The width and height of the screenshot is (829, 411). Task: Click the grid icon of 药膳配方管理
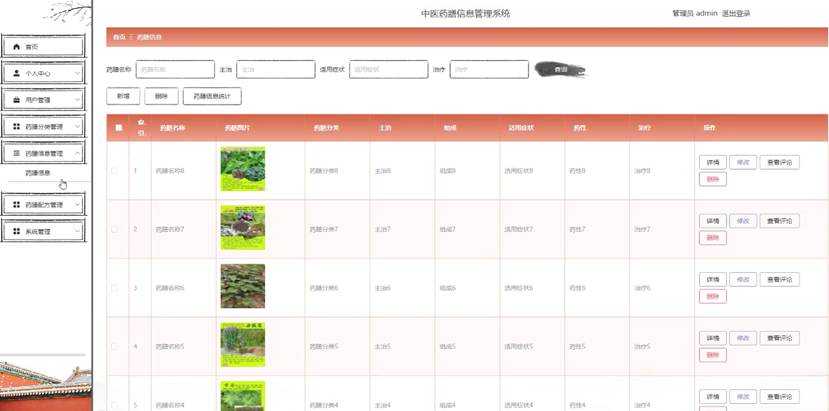tap(16, 205)
